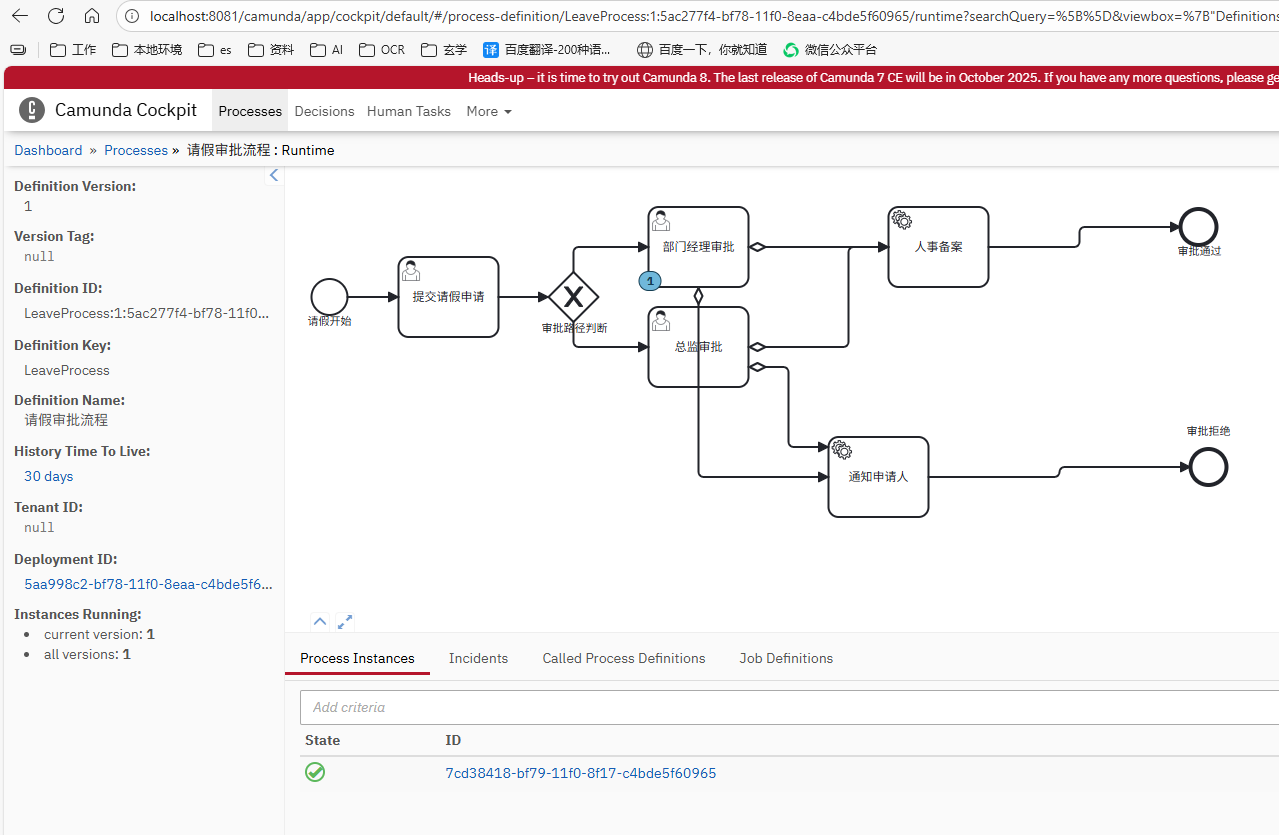
Task: Maximize the diagram with the expand arrows icon
Action: pos(345,622)
